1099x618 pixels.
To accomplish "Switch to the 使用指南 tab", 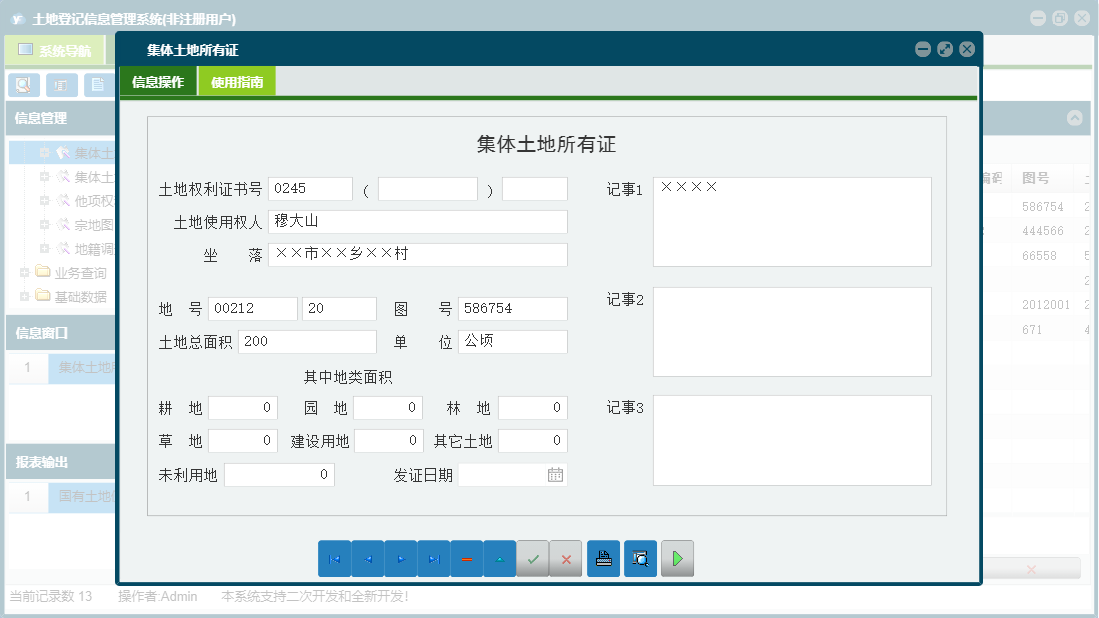I will click(x=237, y=82).
